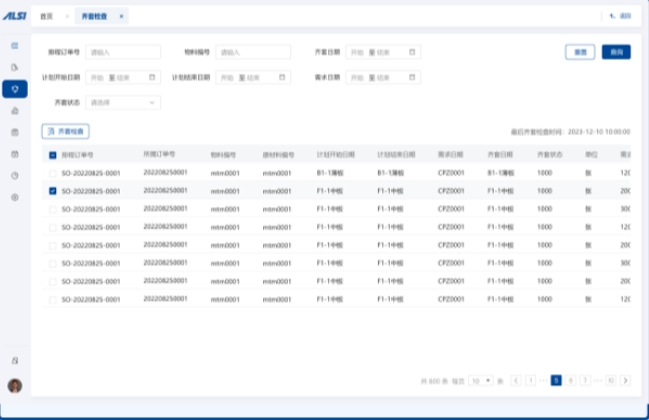Click the 齐套检查 button above the table

click(66, 131)
